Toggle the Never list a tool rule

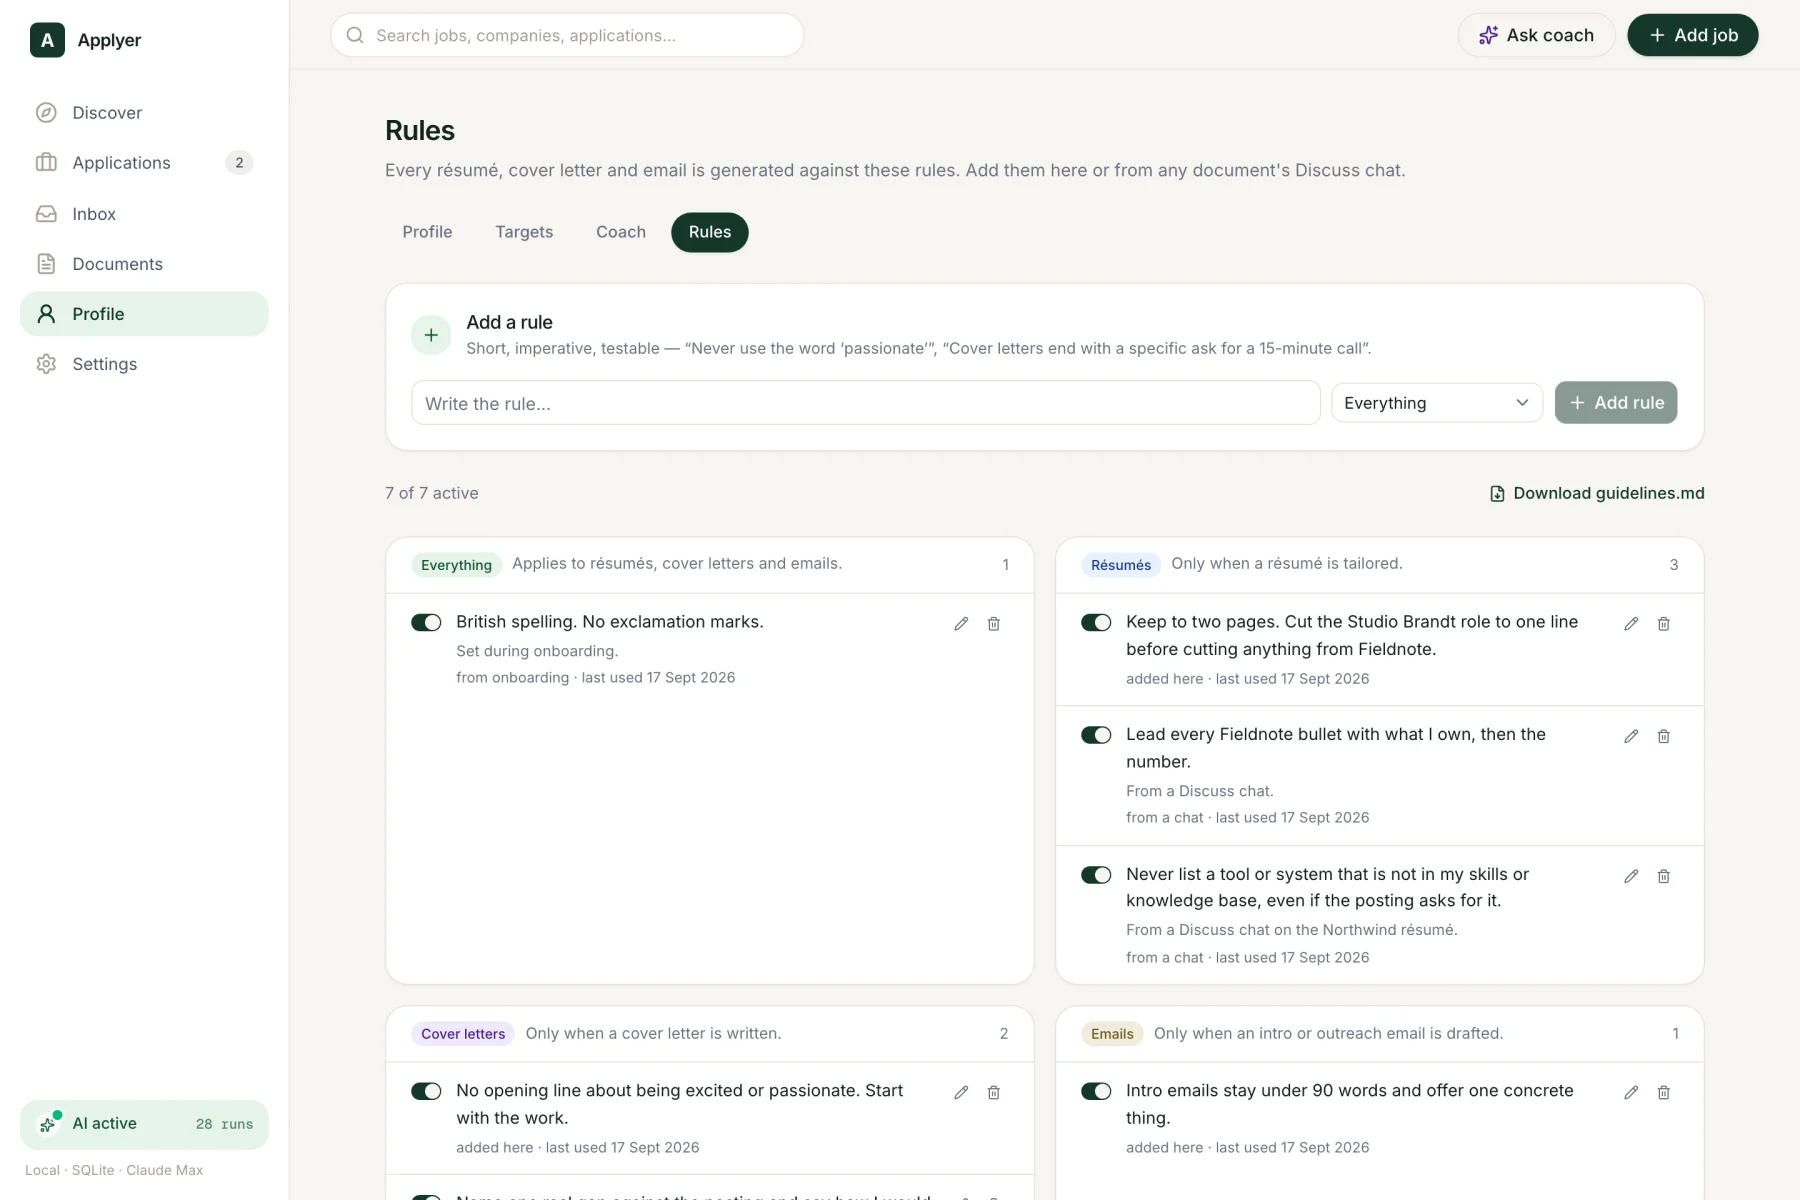(1096, 875)
